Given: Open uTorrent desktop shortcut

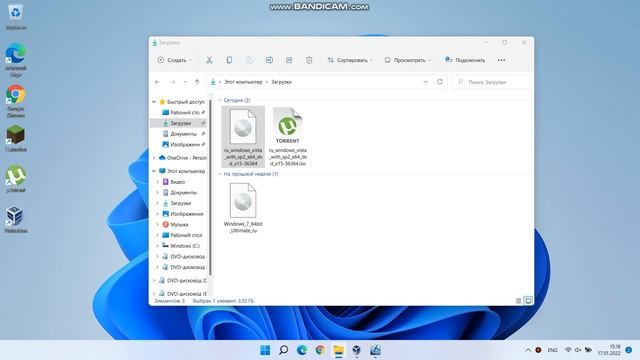Looking at the screenshot, I should (x=16, y=179).
